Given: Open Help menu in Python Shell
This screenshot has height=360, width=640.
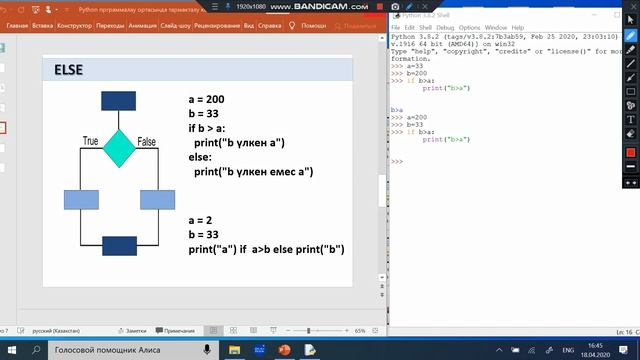Looking at the screenshot, I should pos(518,28).
